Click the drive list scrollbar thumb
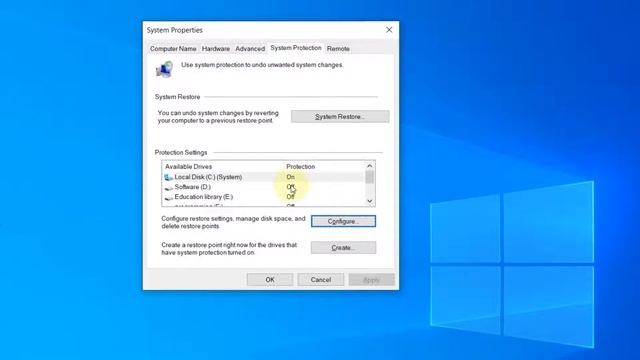640x360 pixels. [369, 177]
